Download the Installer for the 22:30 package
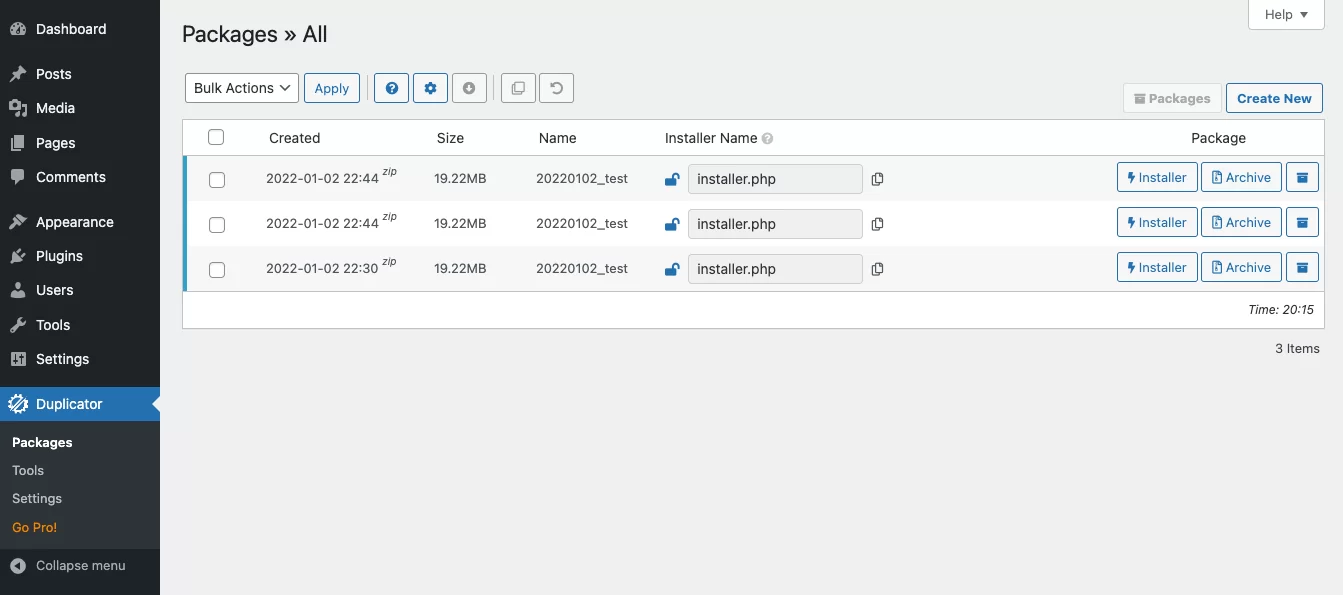Image resolution: width=1343 pixels, height=595 pixels. [x=1157, y=268]
